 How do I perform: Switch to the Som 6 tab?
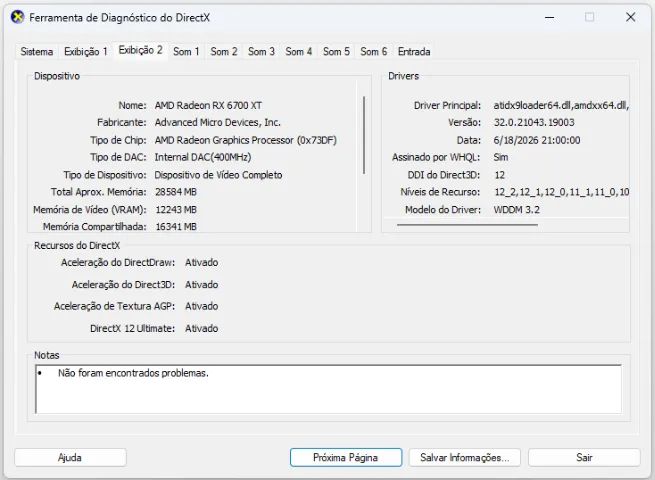(374, 52)
